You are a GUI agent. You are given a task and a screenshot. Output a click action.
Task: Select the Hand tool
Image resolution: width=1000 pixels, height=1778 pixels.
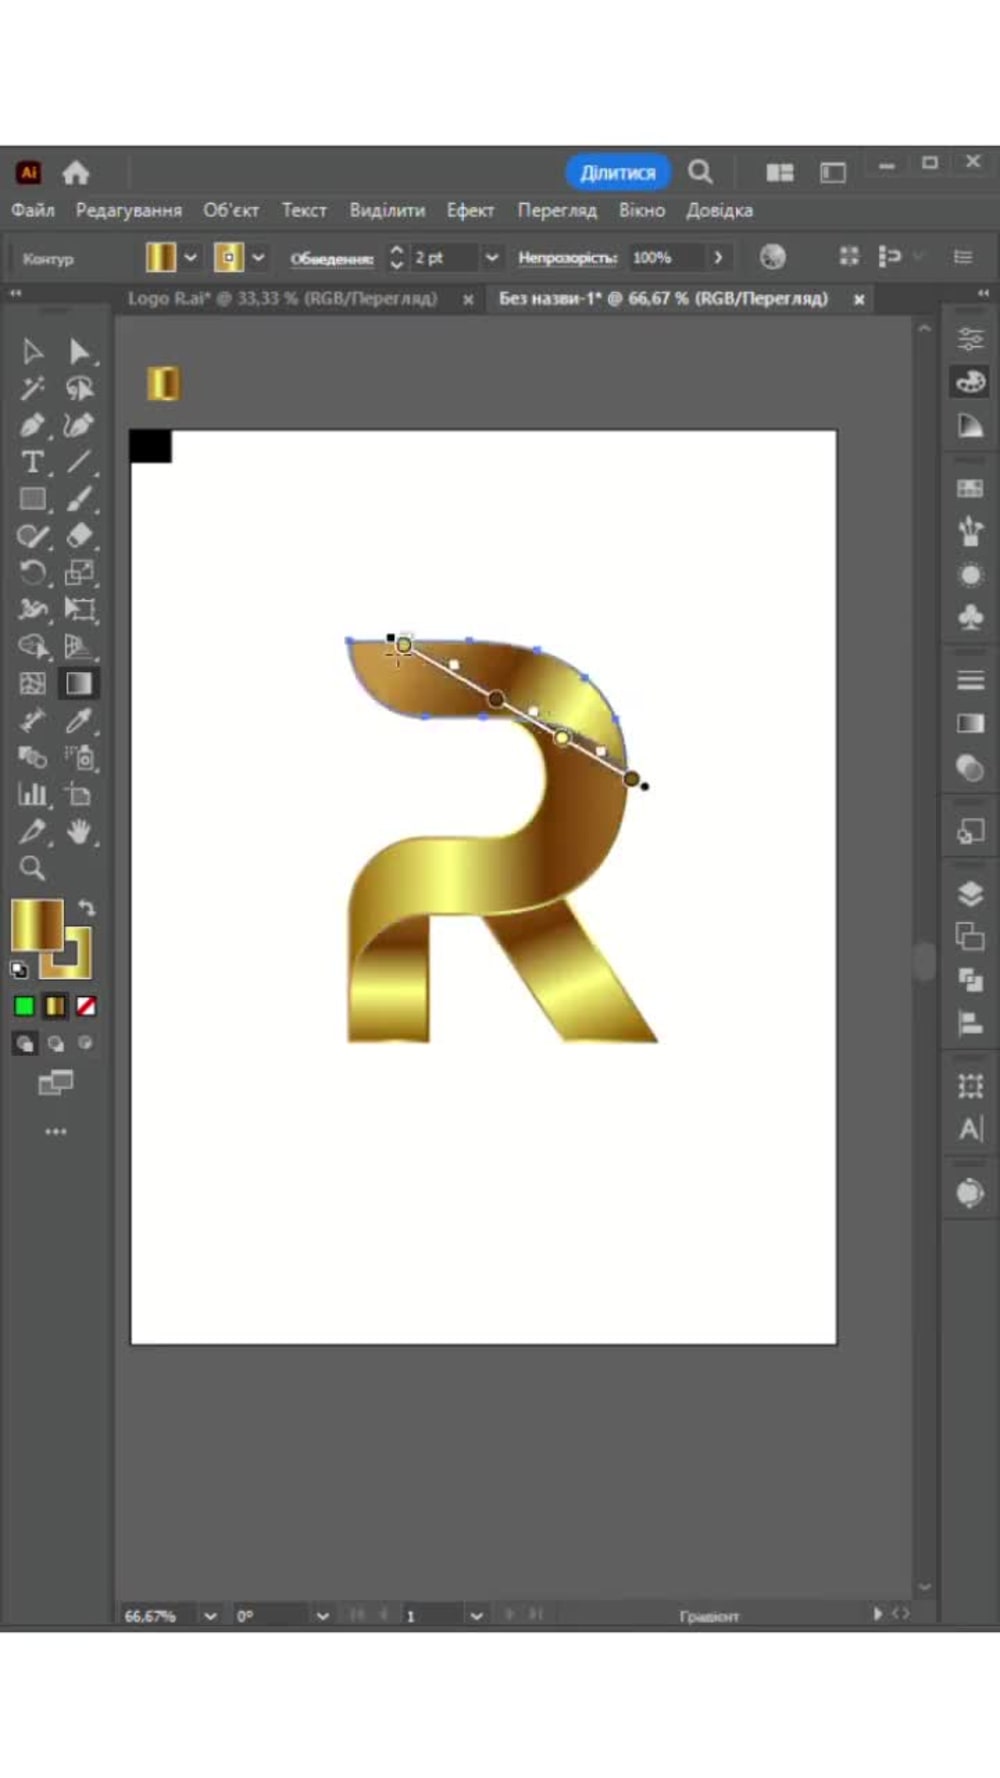tap(79, 831)
